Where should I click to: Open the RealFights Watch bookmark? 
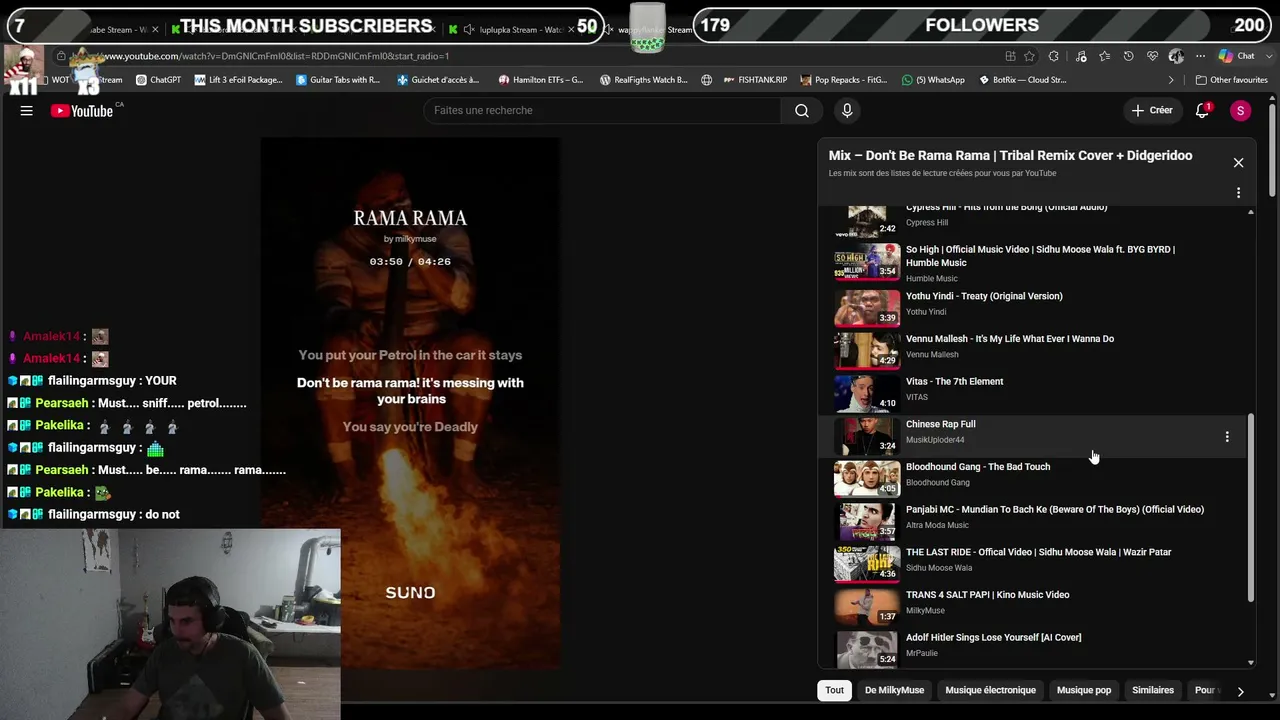point(643,80)
